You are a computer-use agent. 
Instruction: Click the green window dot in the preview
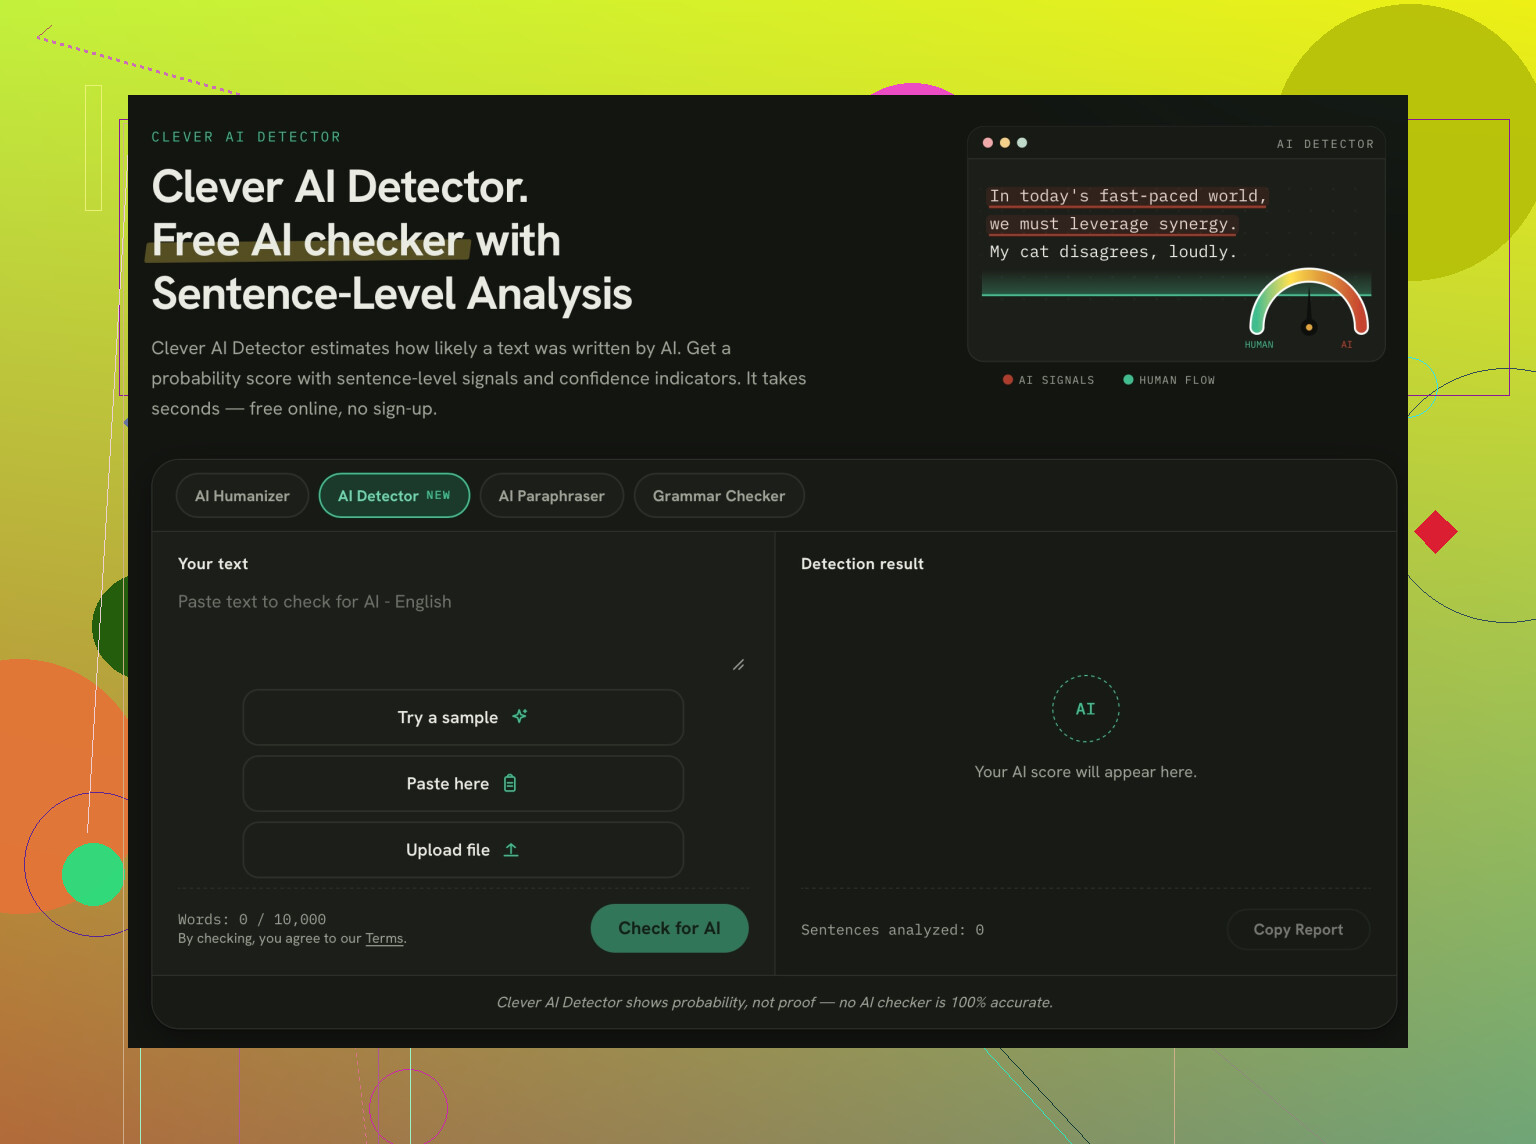(x=1022, y=143)
